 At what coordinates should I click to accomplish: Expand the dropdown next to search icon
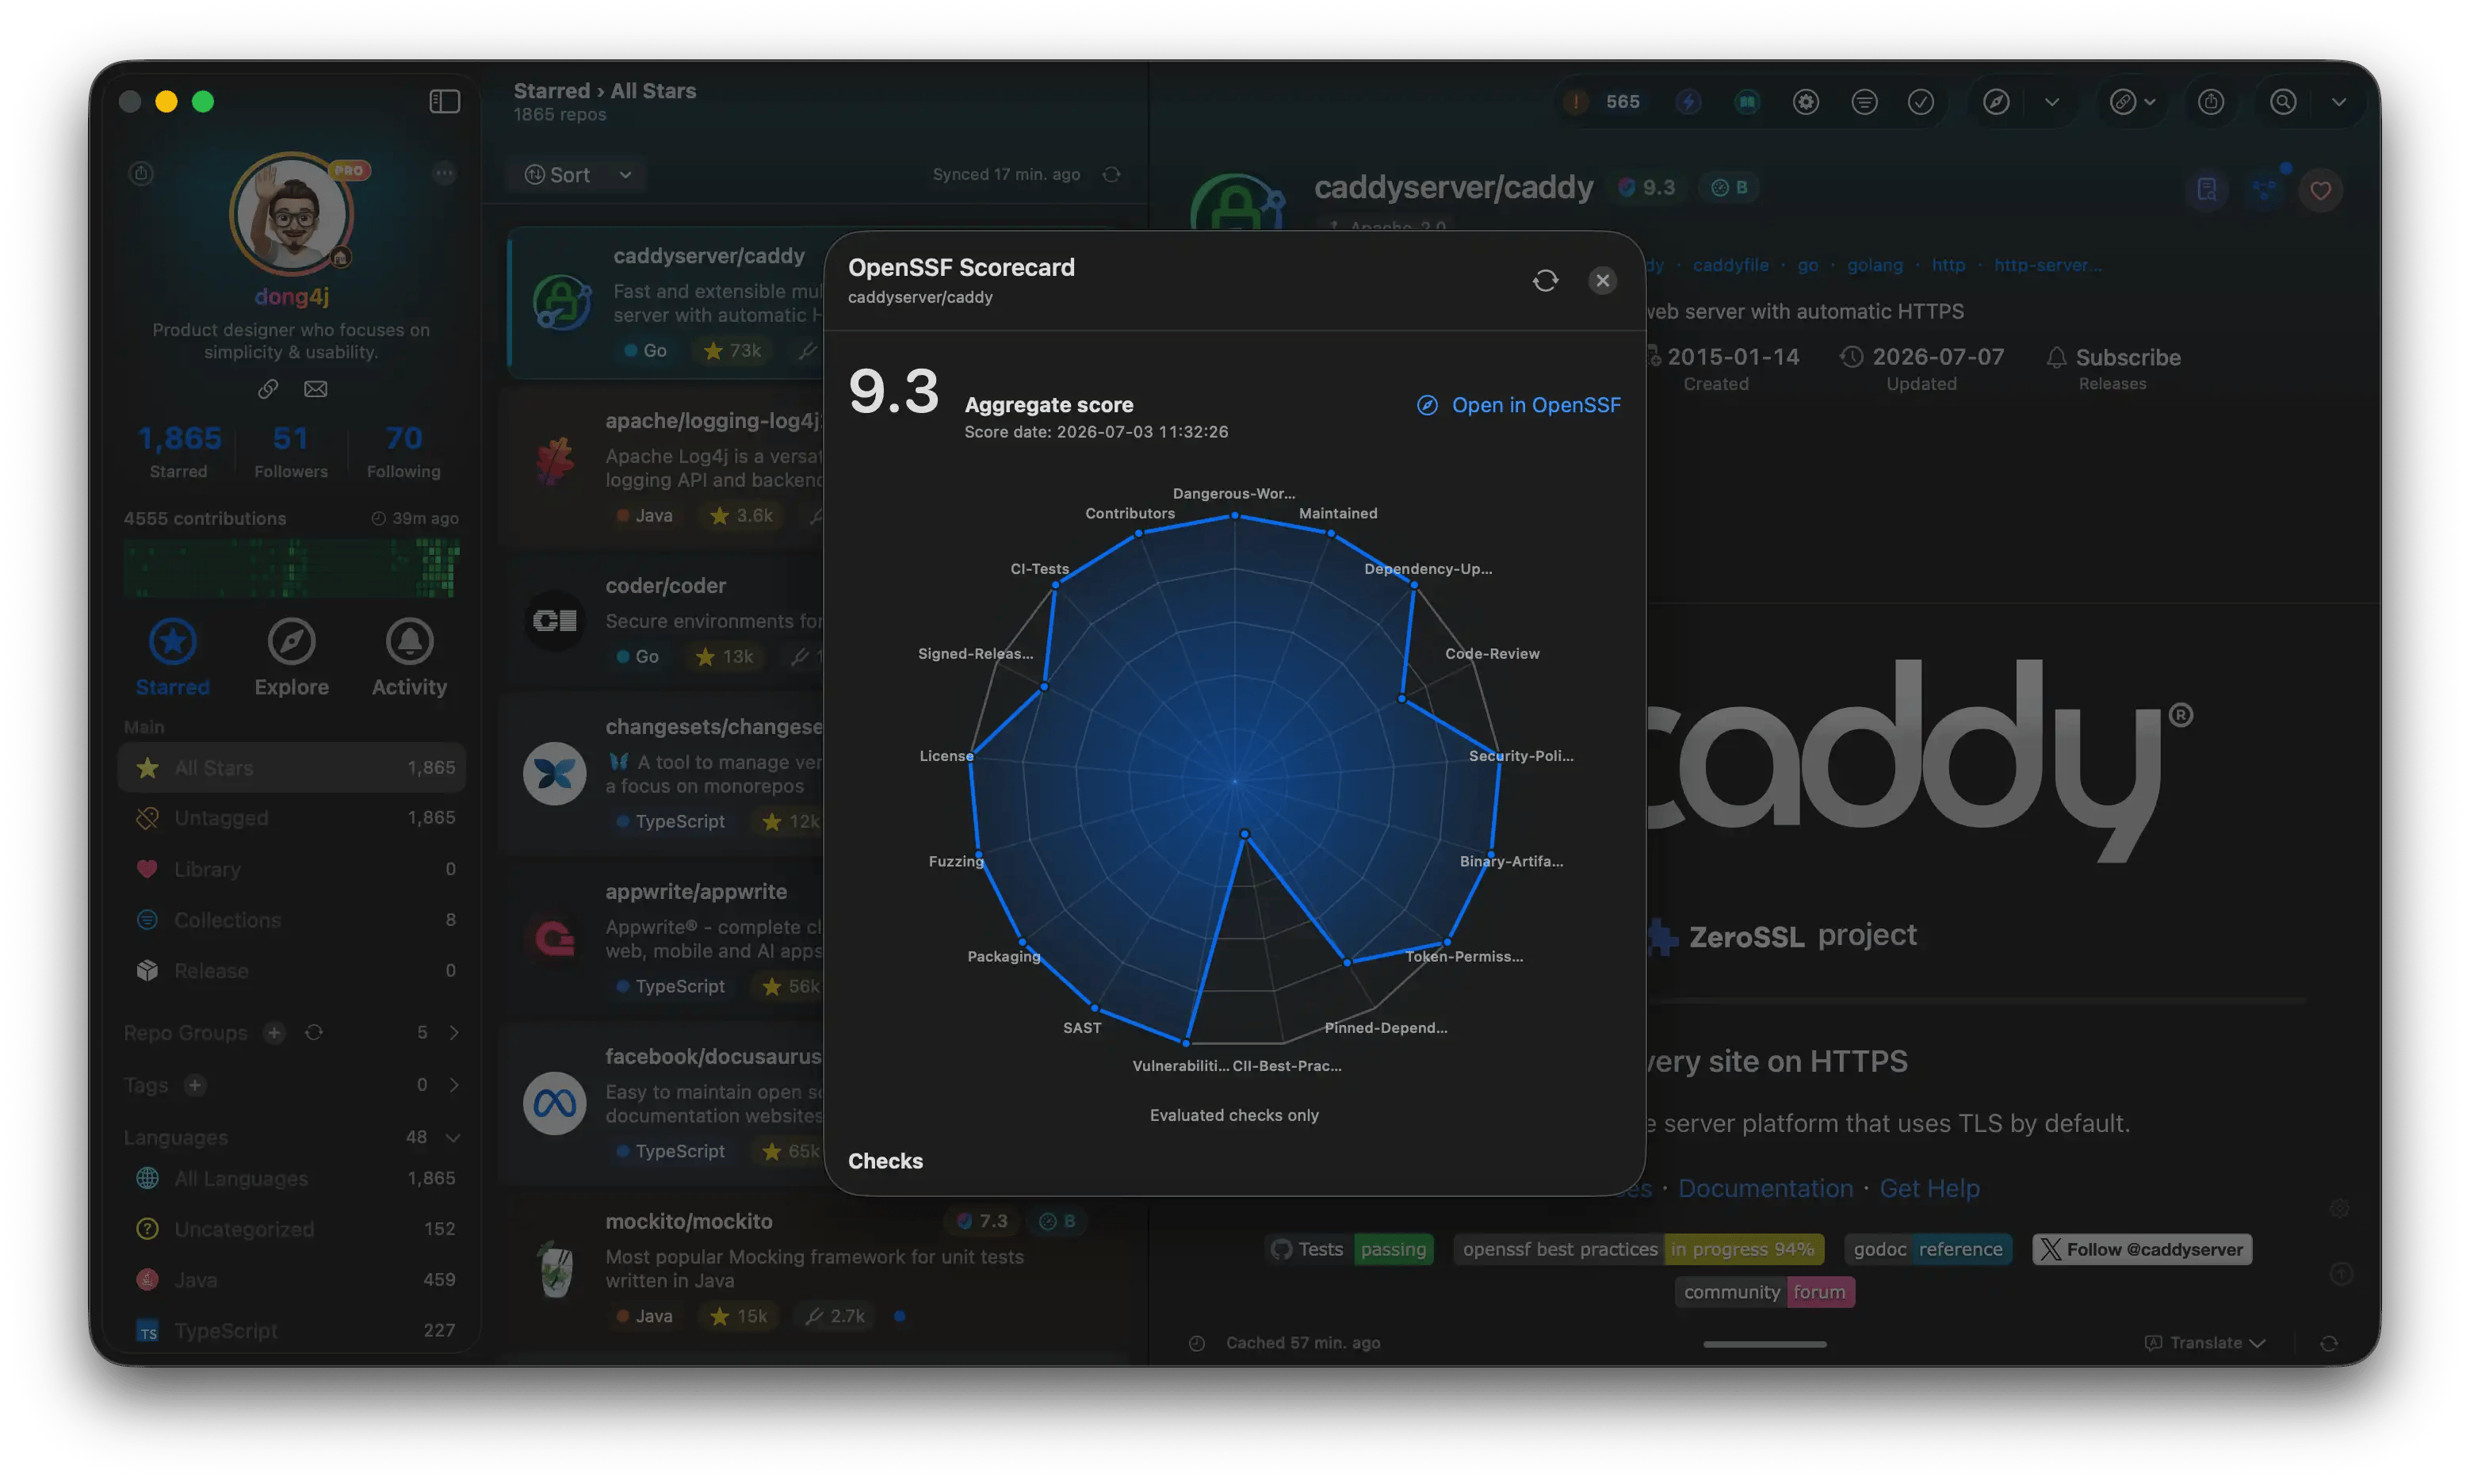[x=2339, y=102]
